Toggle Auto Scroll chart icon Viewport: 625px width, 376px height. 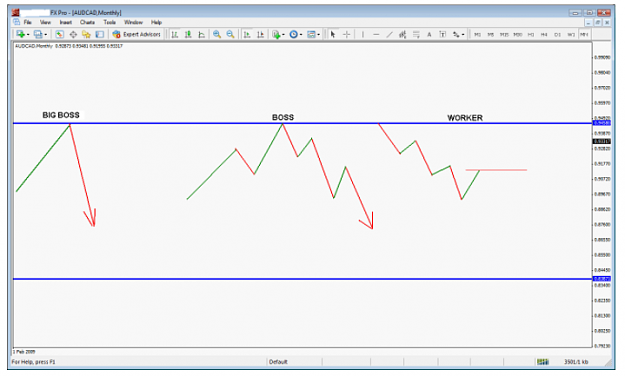[247, 34]
